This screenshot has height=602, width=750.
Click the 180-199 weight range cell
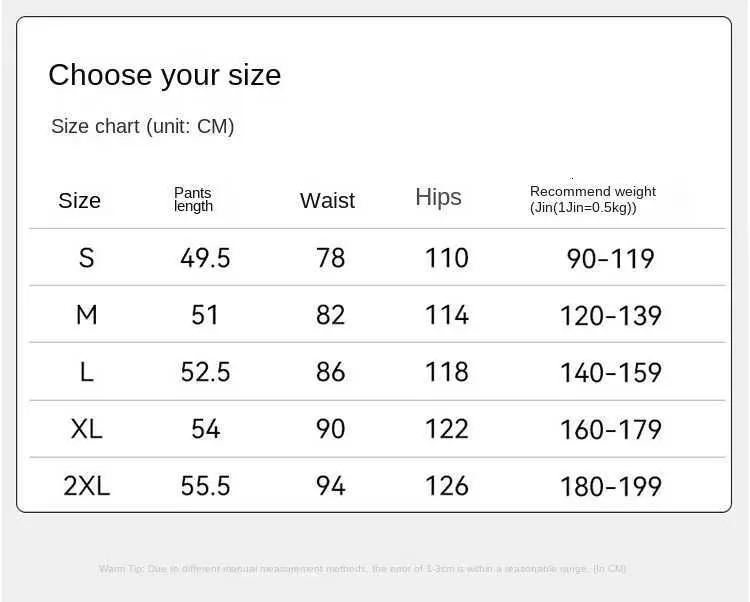coord(610,486)
